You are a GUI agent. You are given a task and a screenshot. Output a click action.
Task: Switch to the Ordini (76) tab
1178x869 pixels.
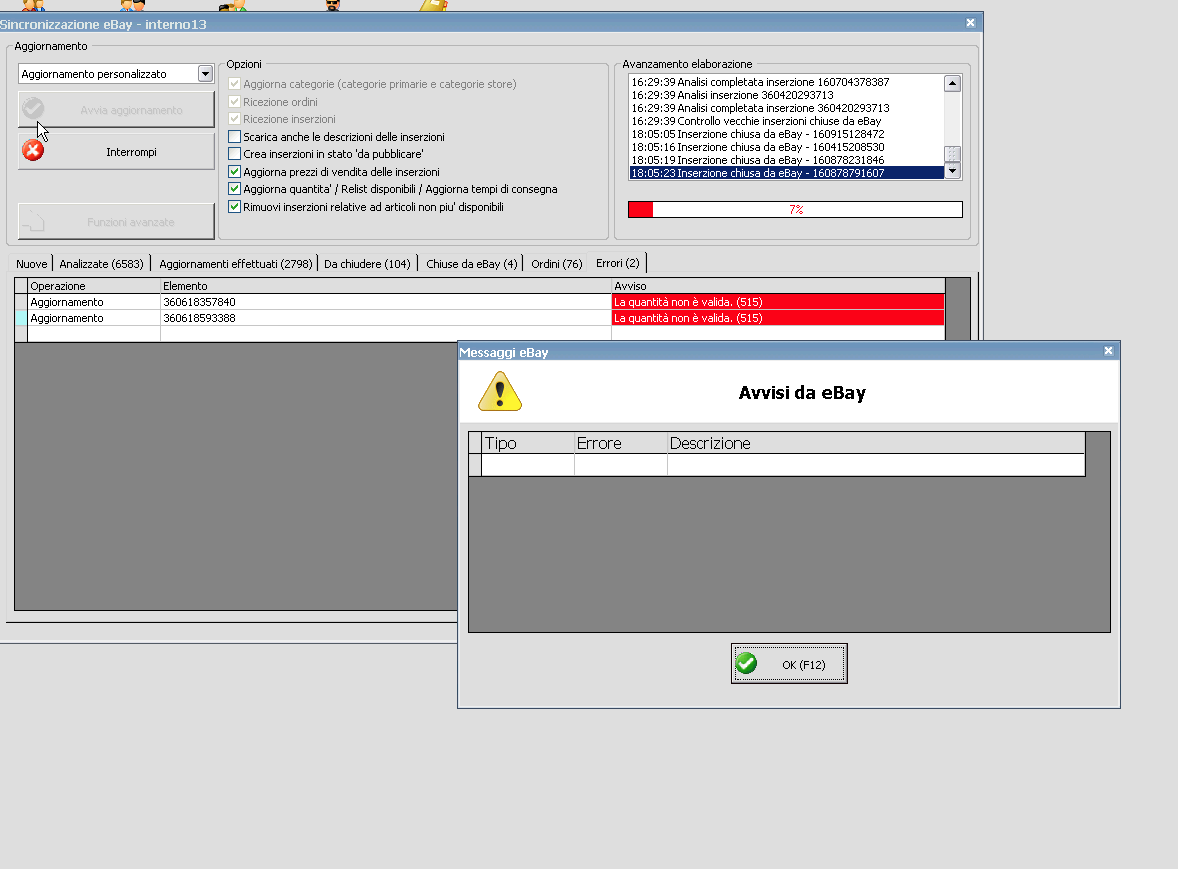coord(557,264)
